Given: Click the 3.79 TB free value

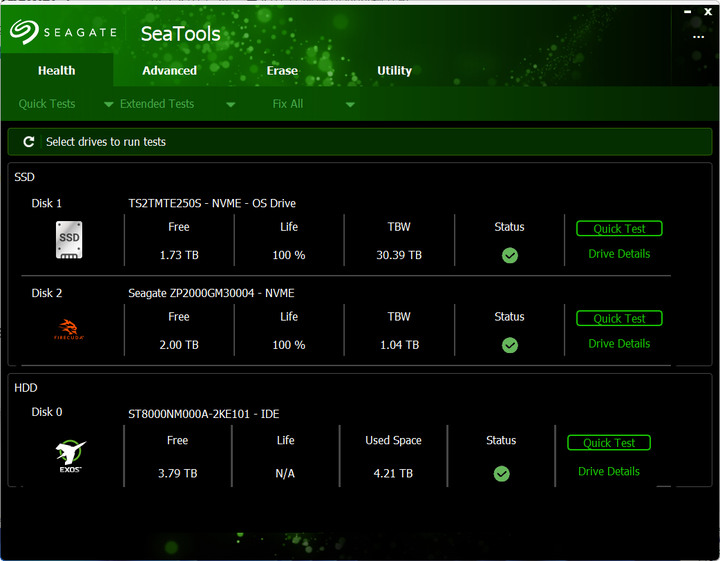Looking at the screenshot, I should tap(178, 474).
